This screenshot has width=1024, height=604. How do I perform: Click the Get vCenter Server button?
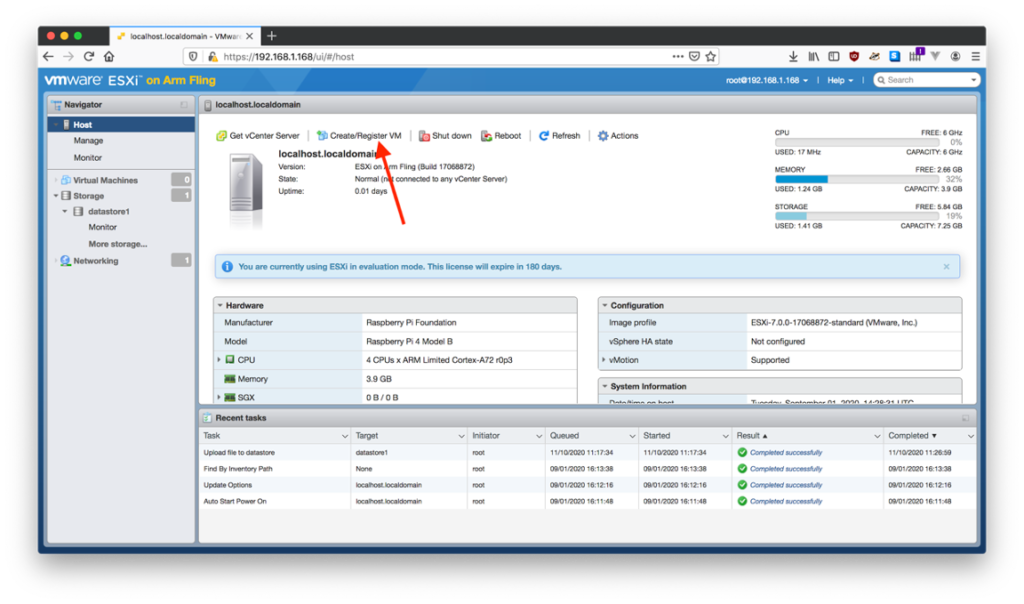(257, 136)
